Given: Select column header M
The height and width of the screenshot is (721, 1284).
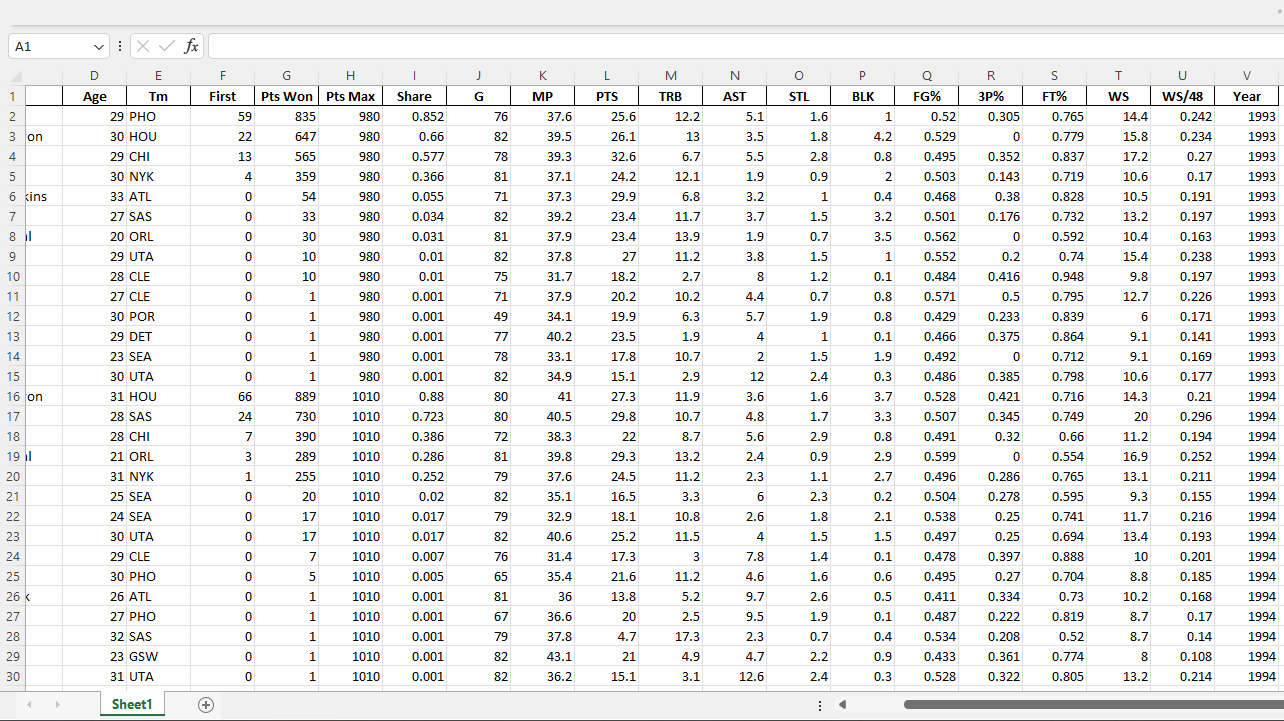Looking at the screenshot, I should (x=670, y=76).
